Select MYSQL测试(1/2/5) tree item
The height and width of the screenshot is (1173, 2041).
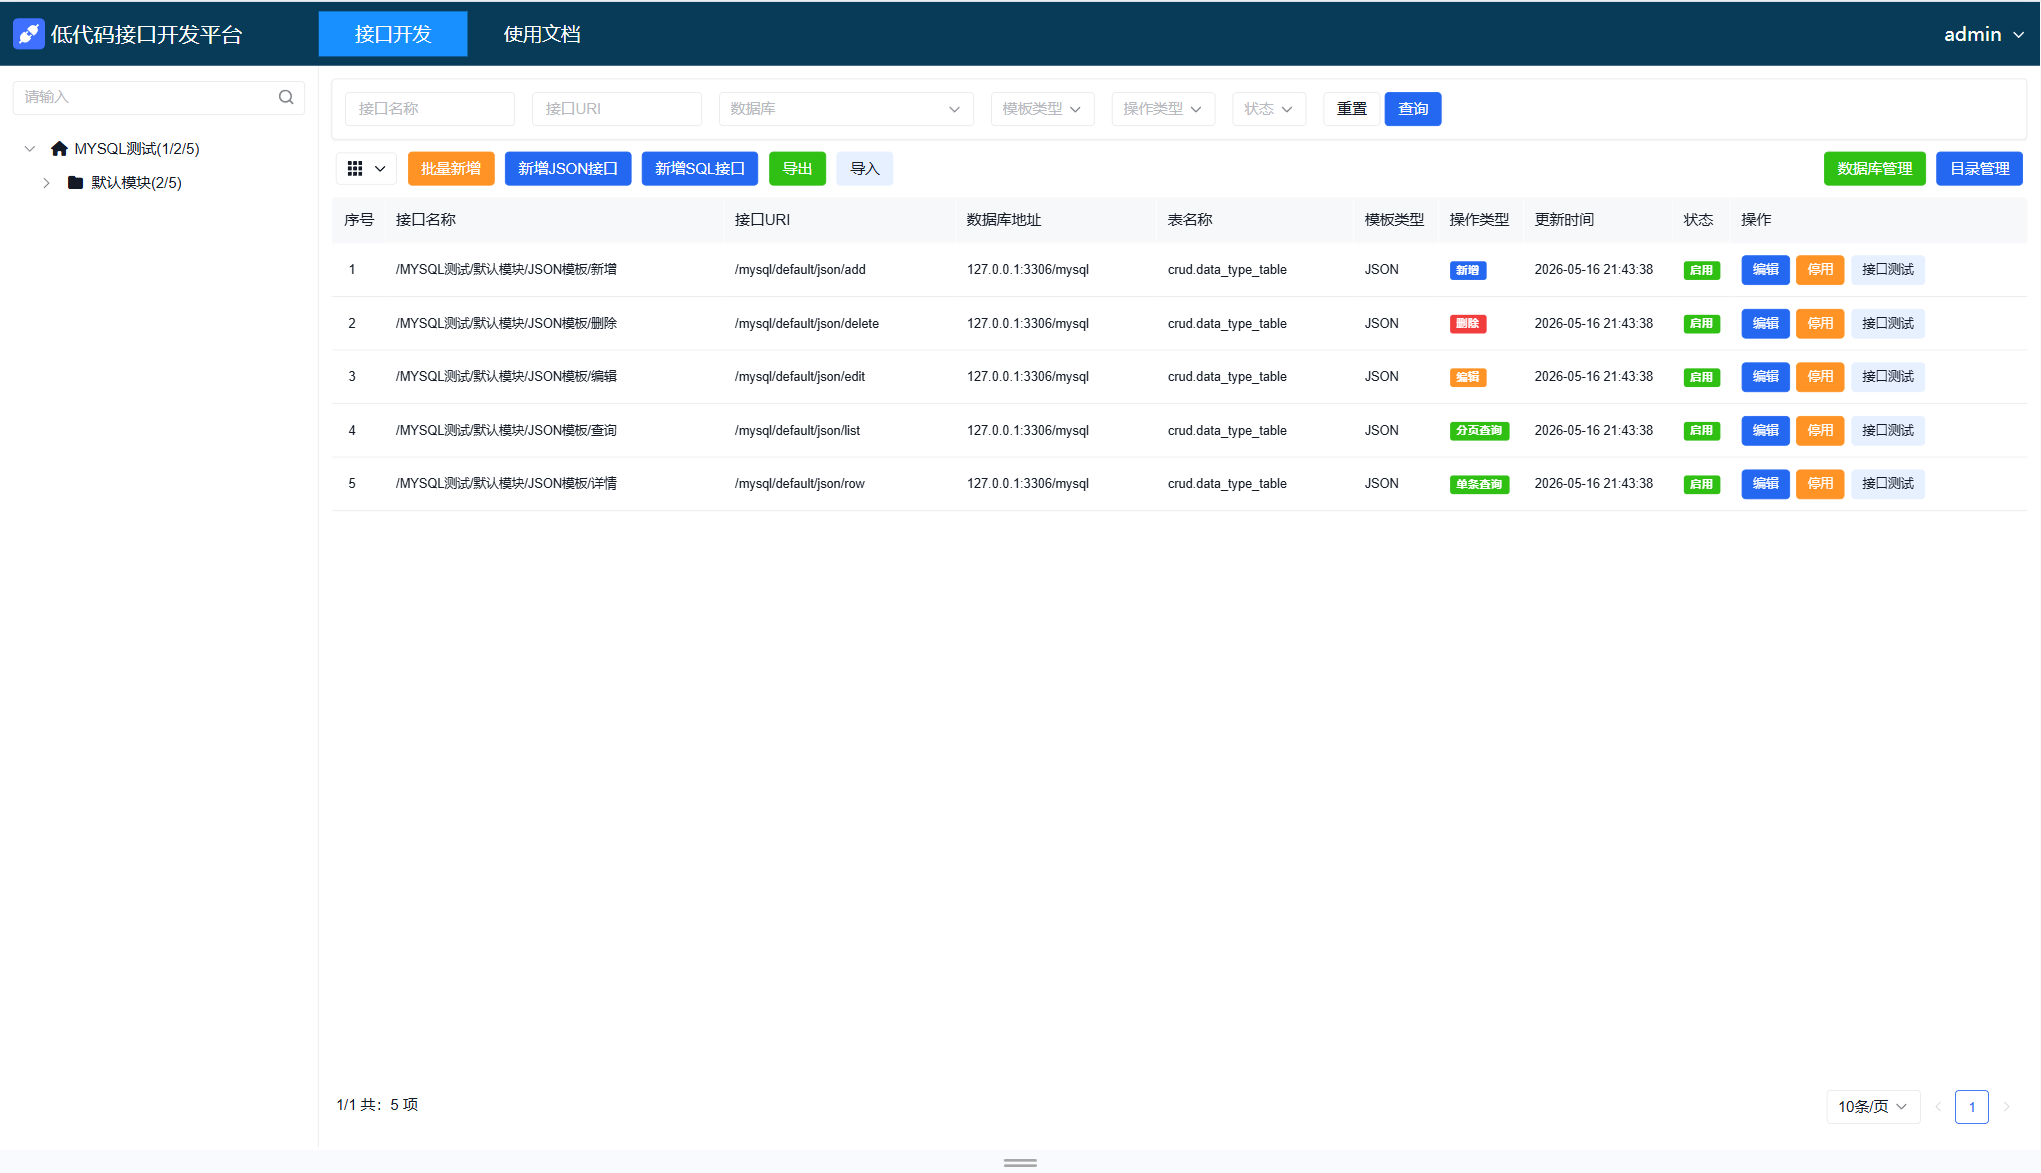[x=137, y=149]
